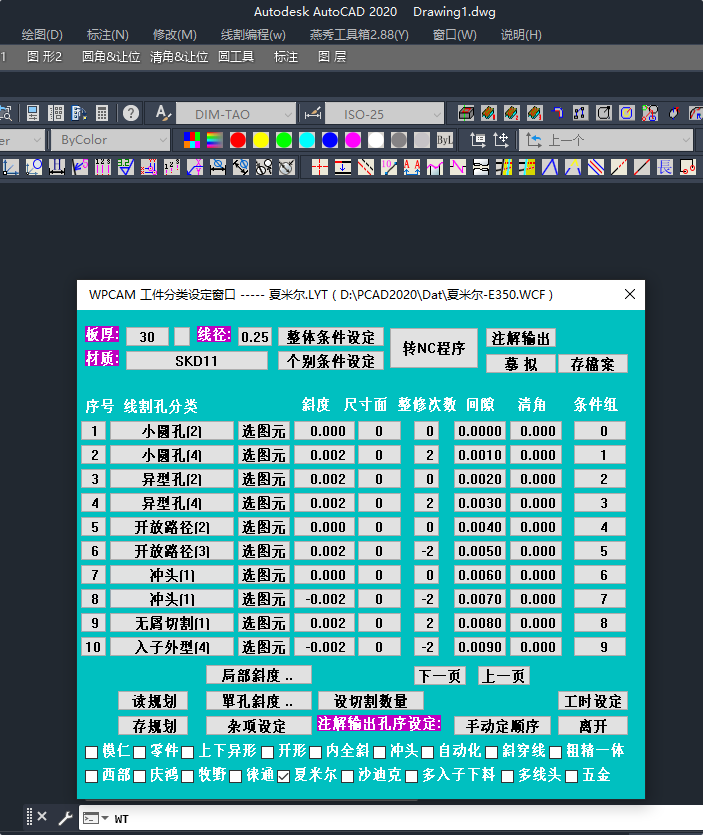Screen dimensions: 703x835
Task: Select the red color swatch
Action: coord(238,140)
